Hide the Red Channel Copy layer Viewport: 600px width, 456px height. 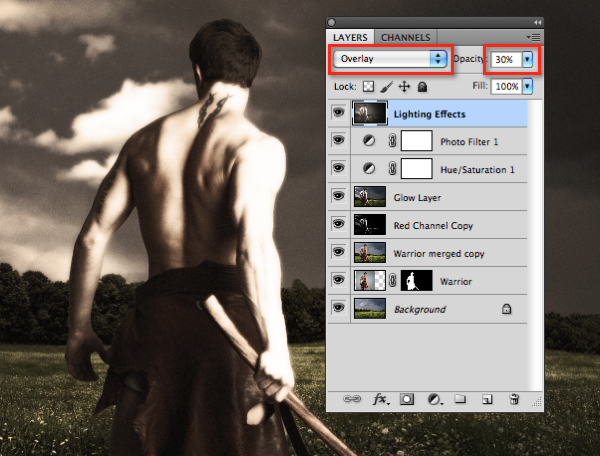pyautogui.click(x=339, y=224)
